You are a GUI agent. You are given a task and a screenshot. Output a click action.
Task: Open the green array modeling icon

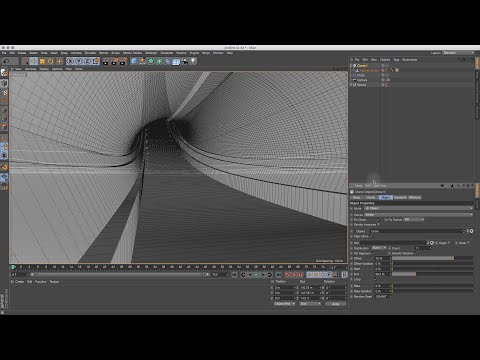tap(159, 61)
